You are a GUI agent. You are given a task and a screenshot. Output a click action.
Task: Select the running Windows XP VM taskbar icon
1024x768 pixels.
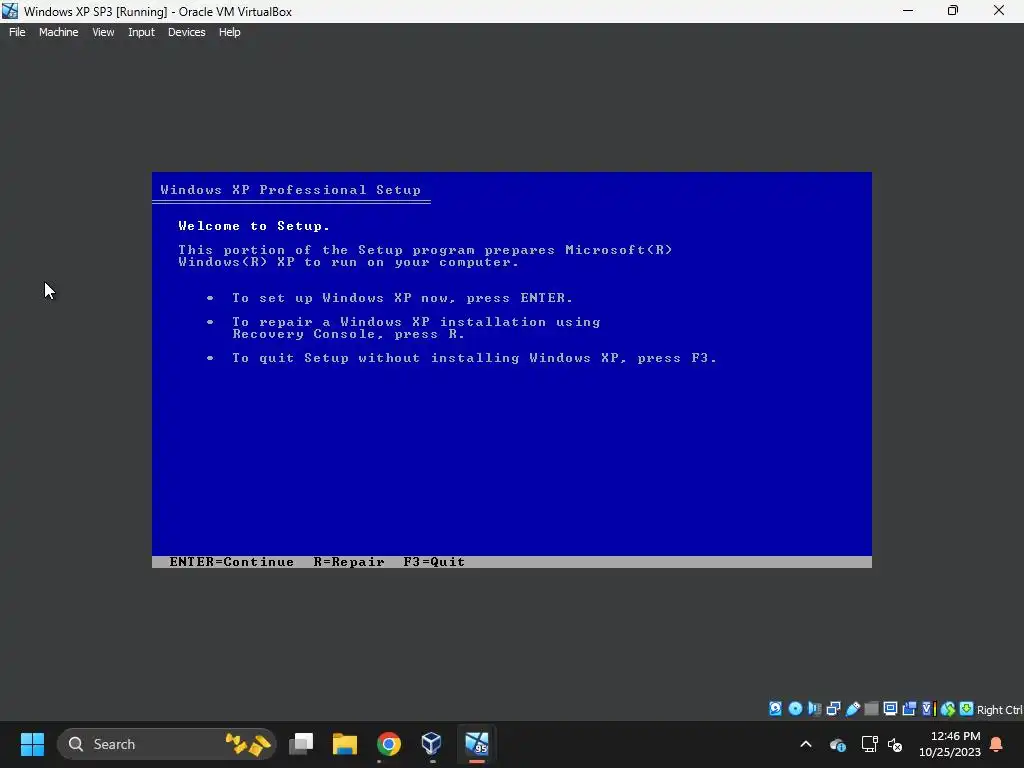coord(477,744)
